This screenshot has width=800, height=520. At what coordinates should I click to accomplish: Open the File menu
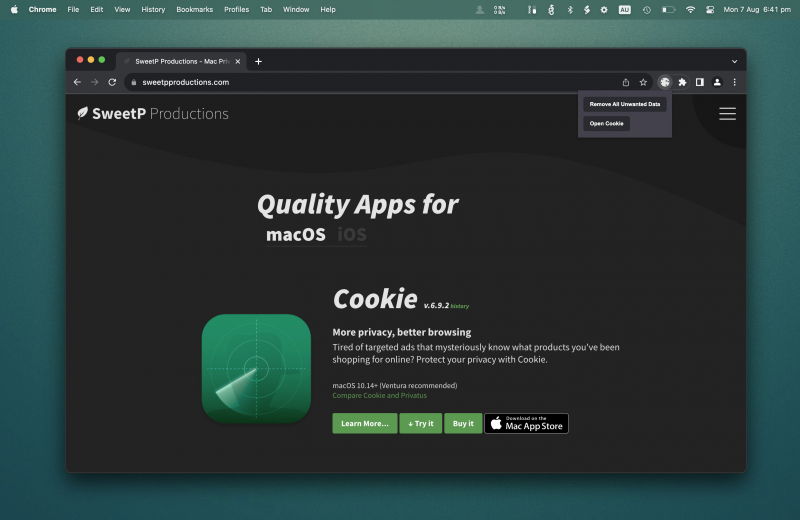point(73,9)
